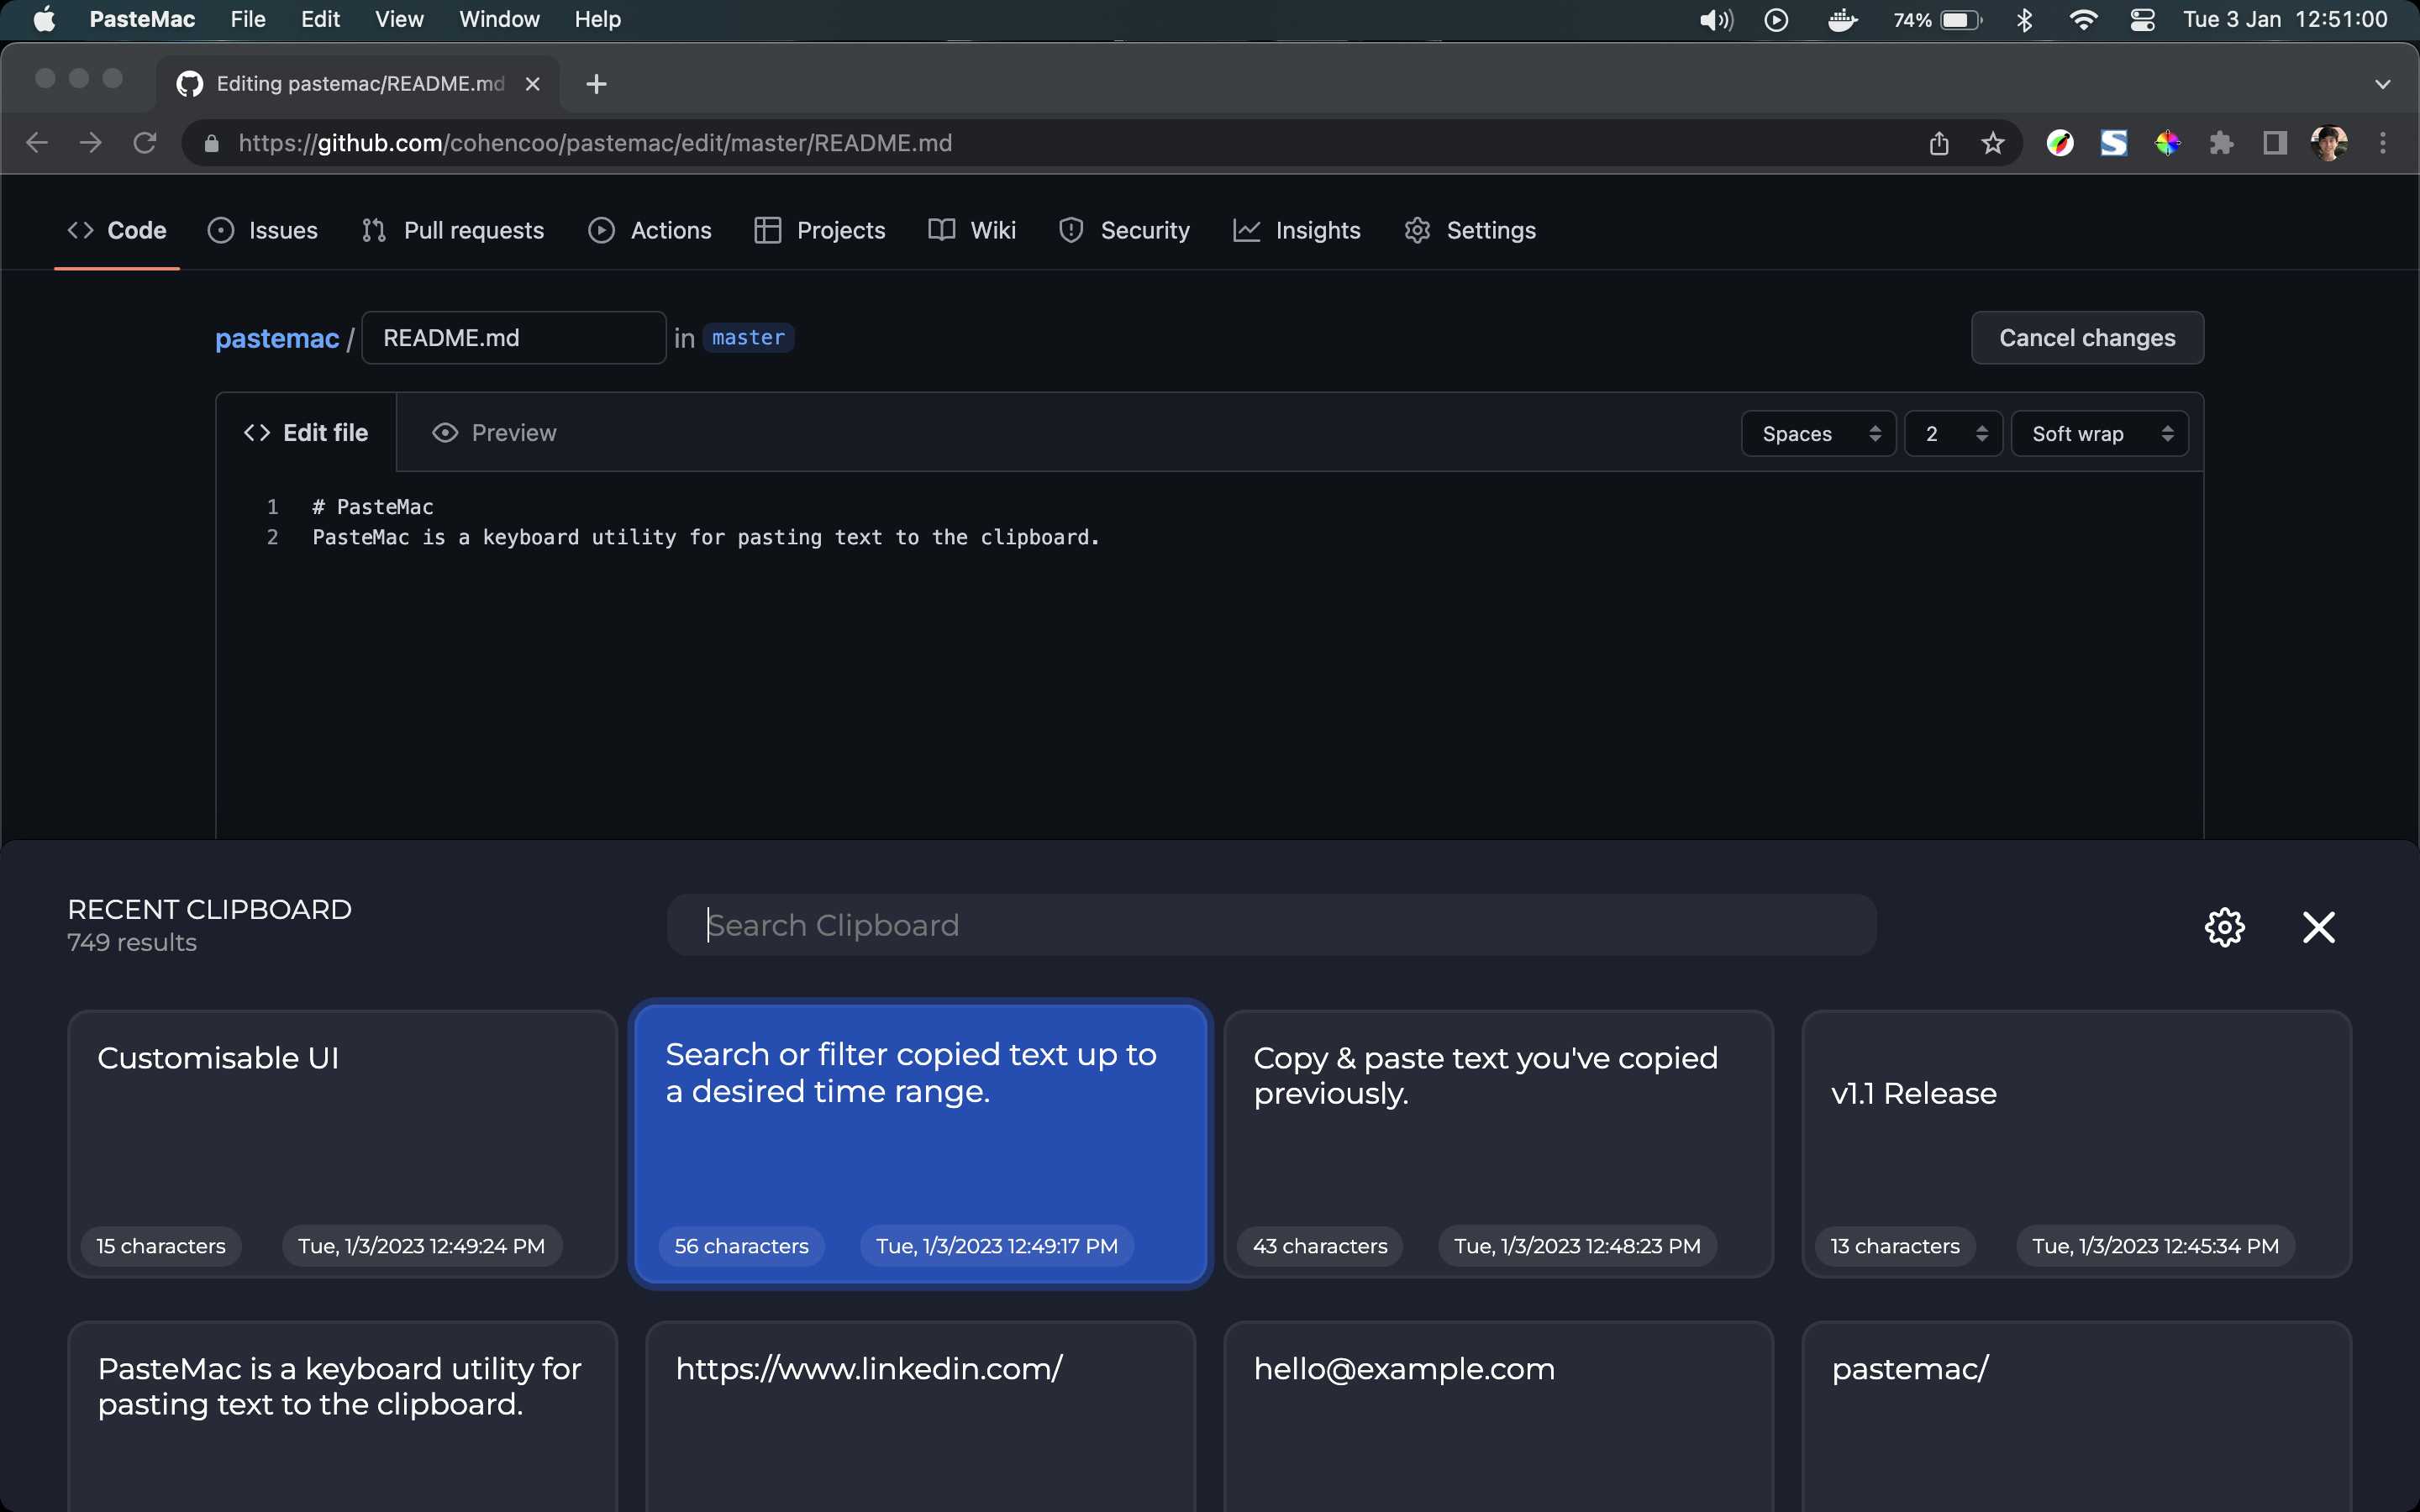The height and width of the screenshot is (1512, 2420).
Task: Bookmark this page with star icon
Action: tap(1993, 143)
